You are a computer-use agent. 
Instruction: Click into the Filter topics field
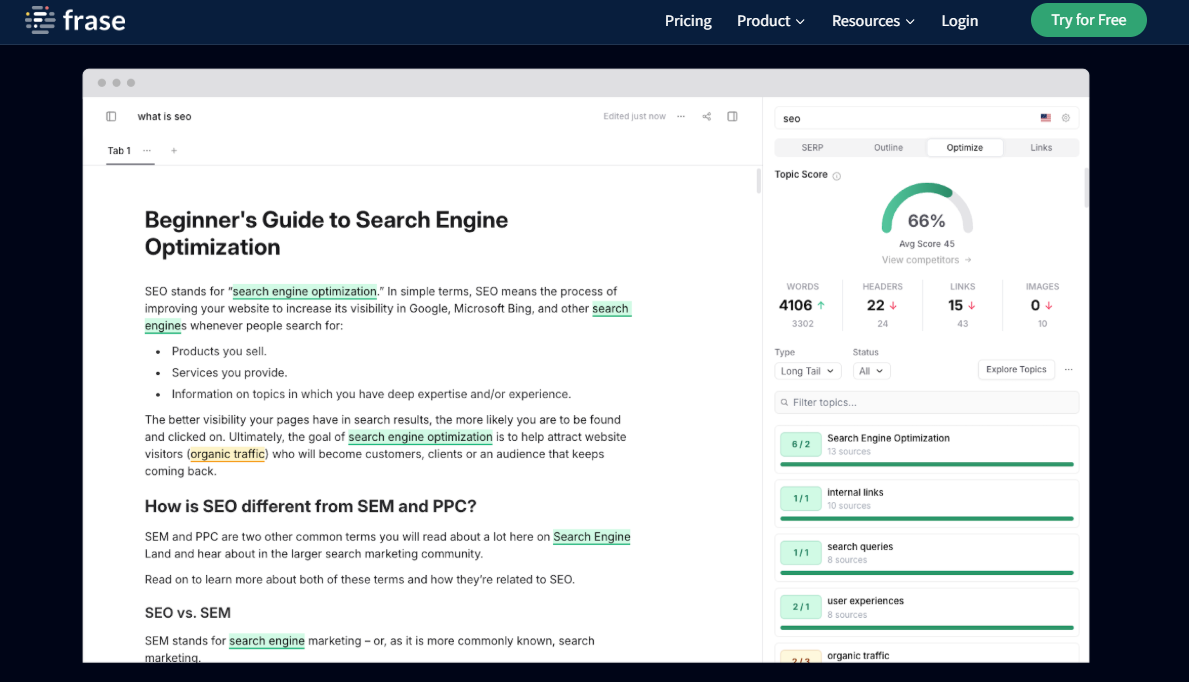[927, 402]
